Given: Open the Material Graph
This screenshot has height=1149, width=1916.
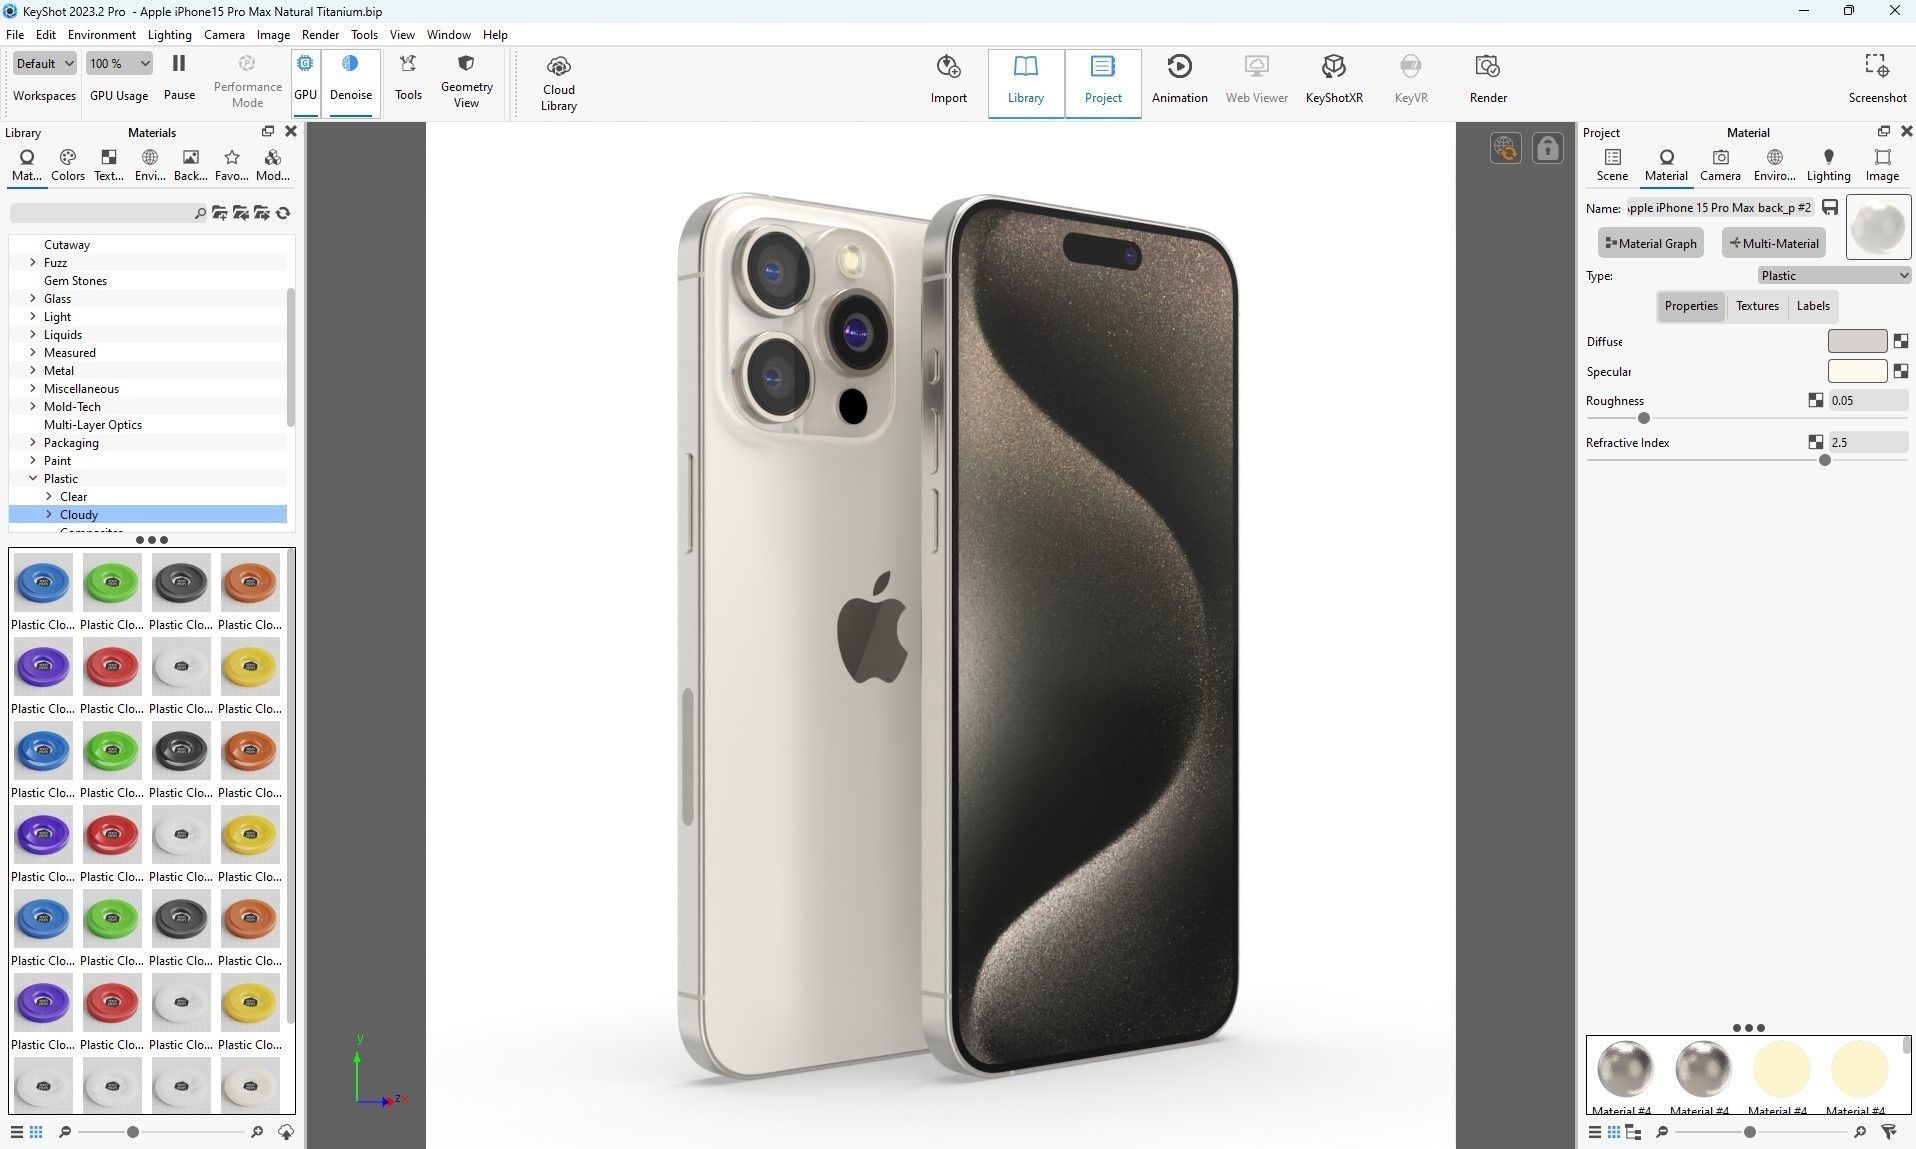Looking at the screenshot, I should [1651, 243].
